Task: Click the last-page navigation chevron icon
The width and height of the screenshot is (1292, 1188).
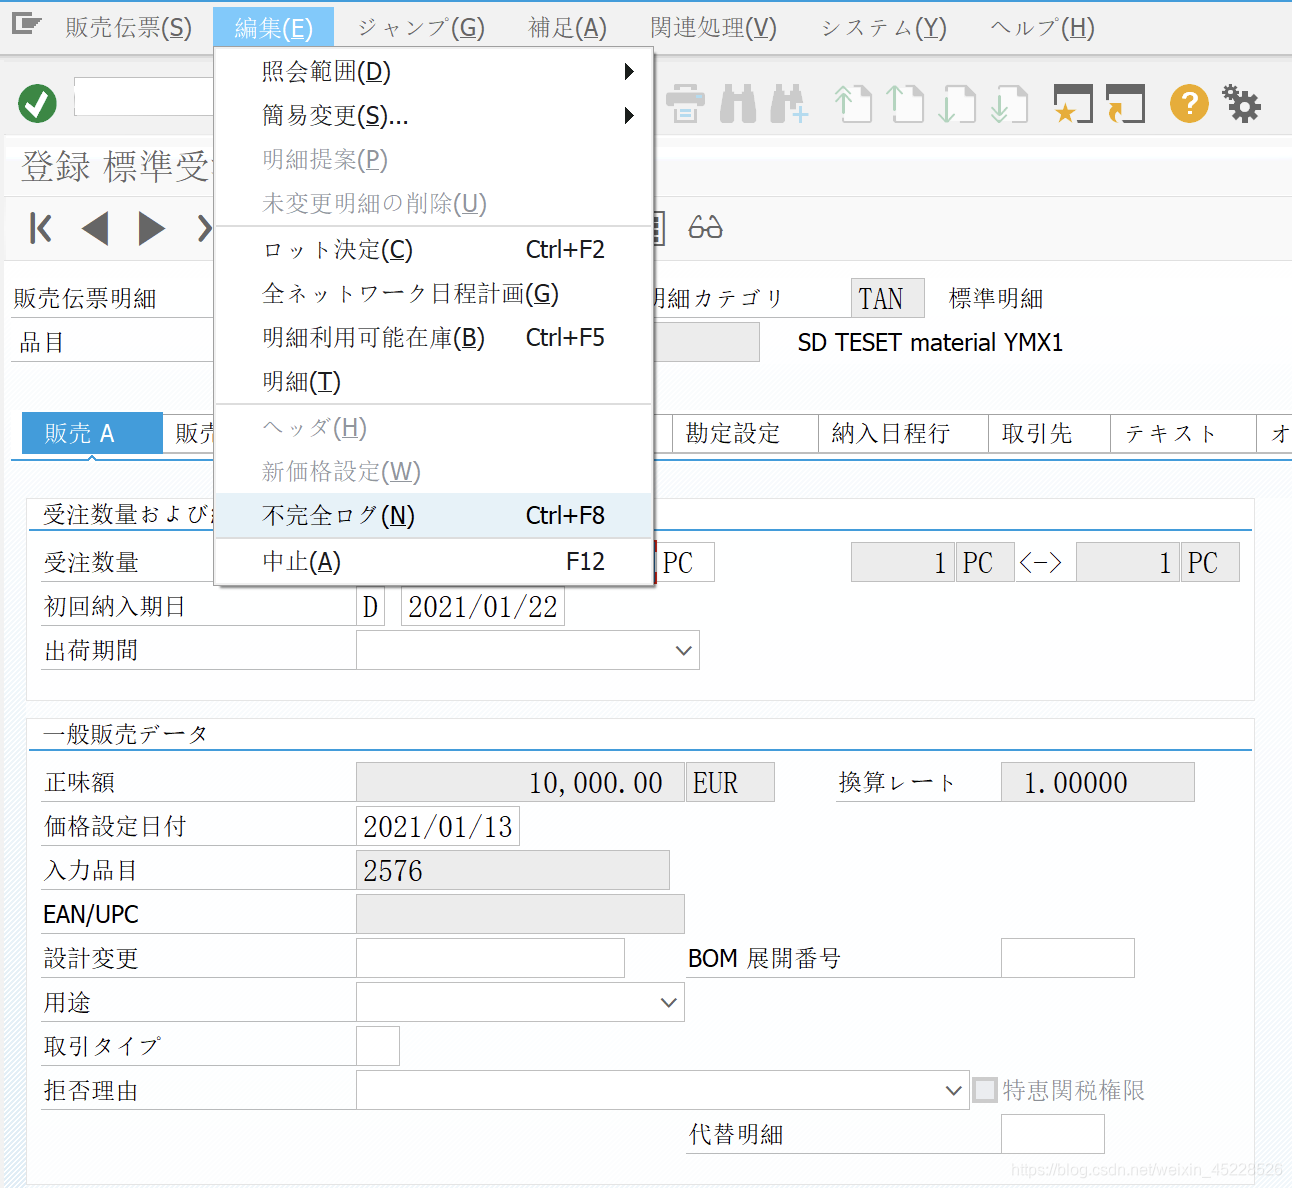Action: click(205, 228)
